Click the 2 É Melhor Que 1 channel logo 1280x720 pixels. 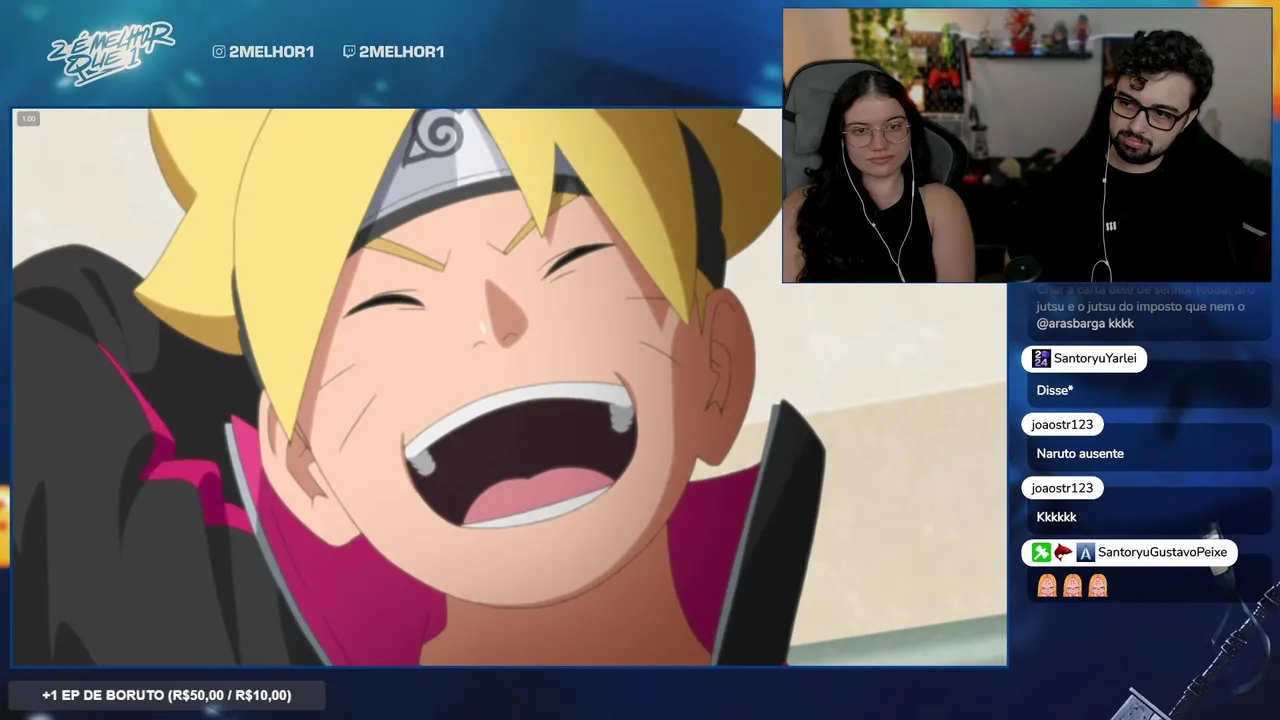[x=111, y=52]
